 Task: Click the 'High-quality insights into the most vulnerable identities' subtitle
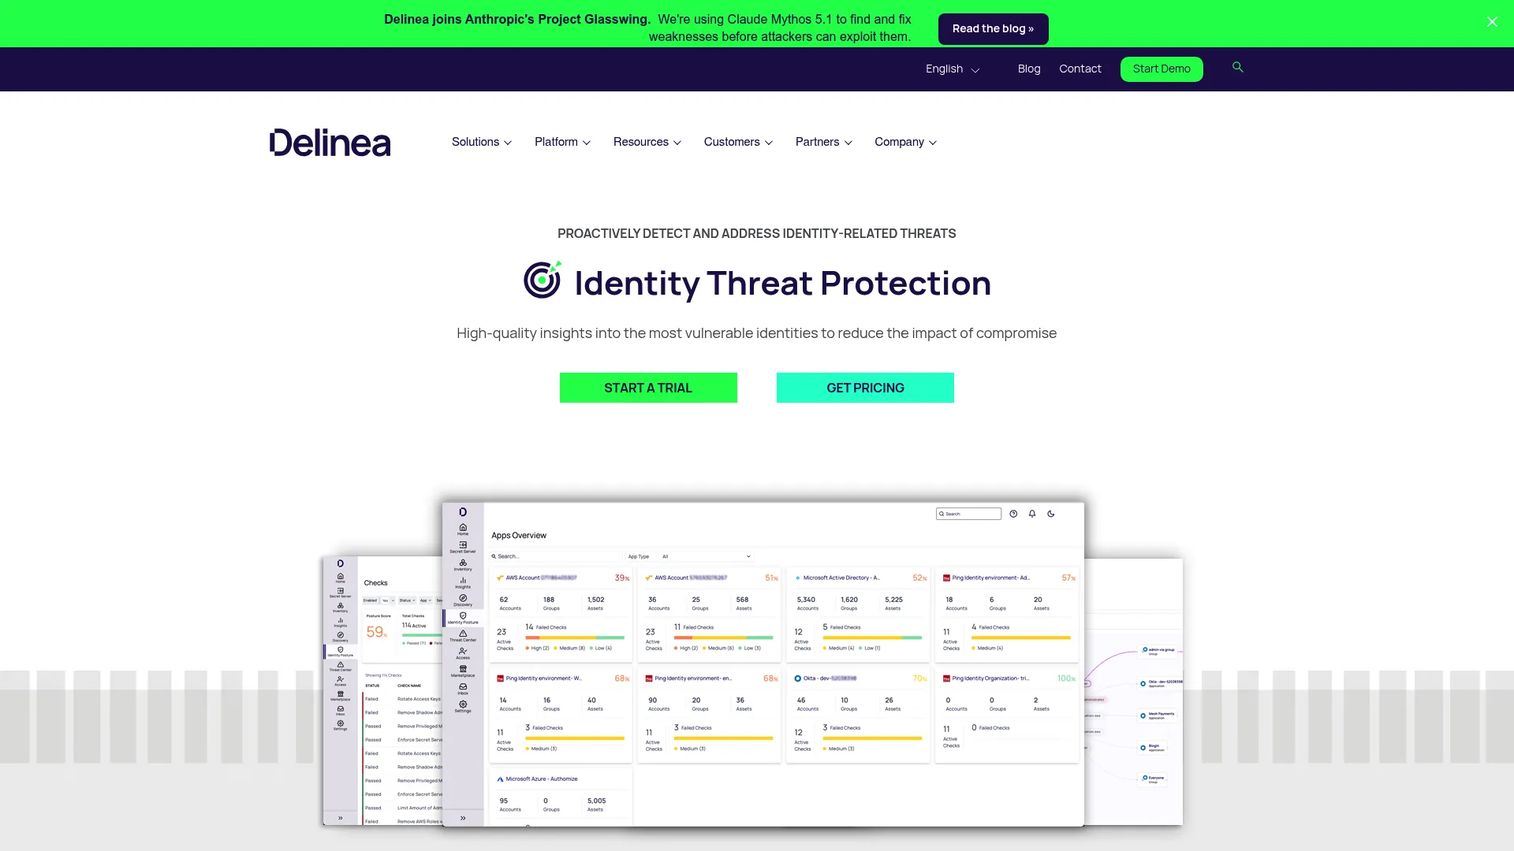pos(757,333)
